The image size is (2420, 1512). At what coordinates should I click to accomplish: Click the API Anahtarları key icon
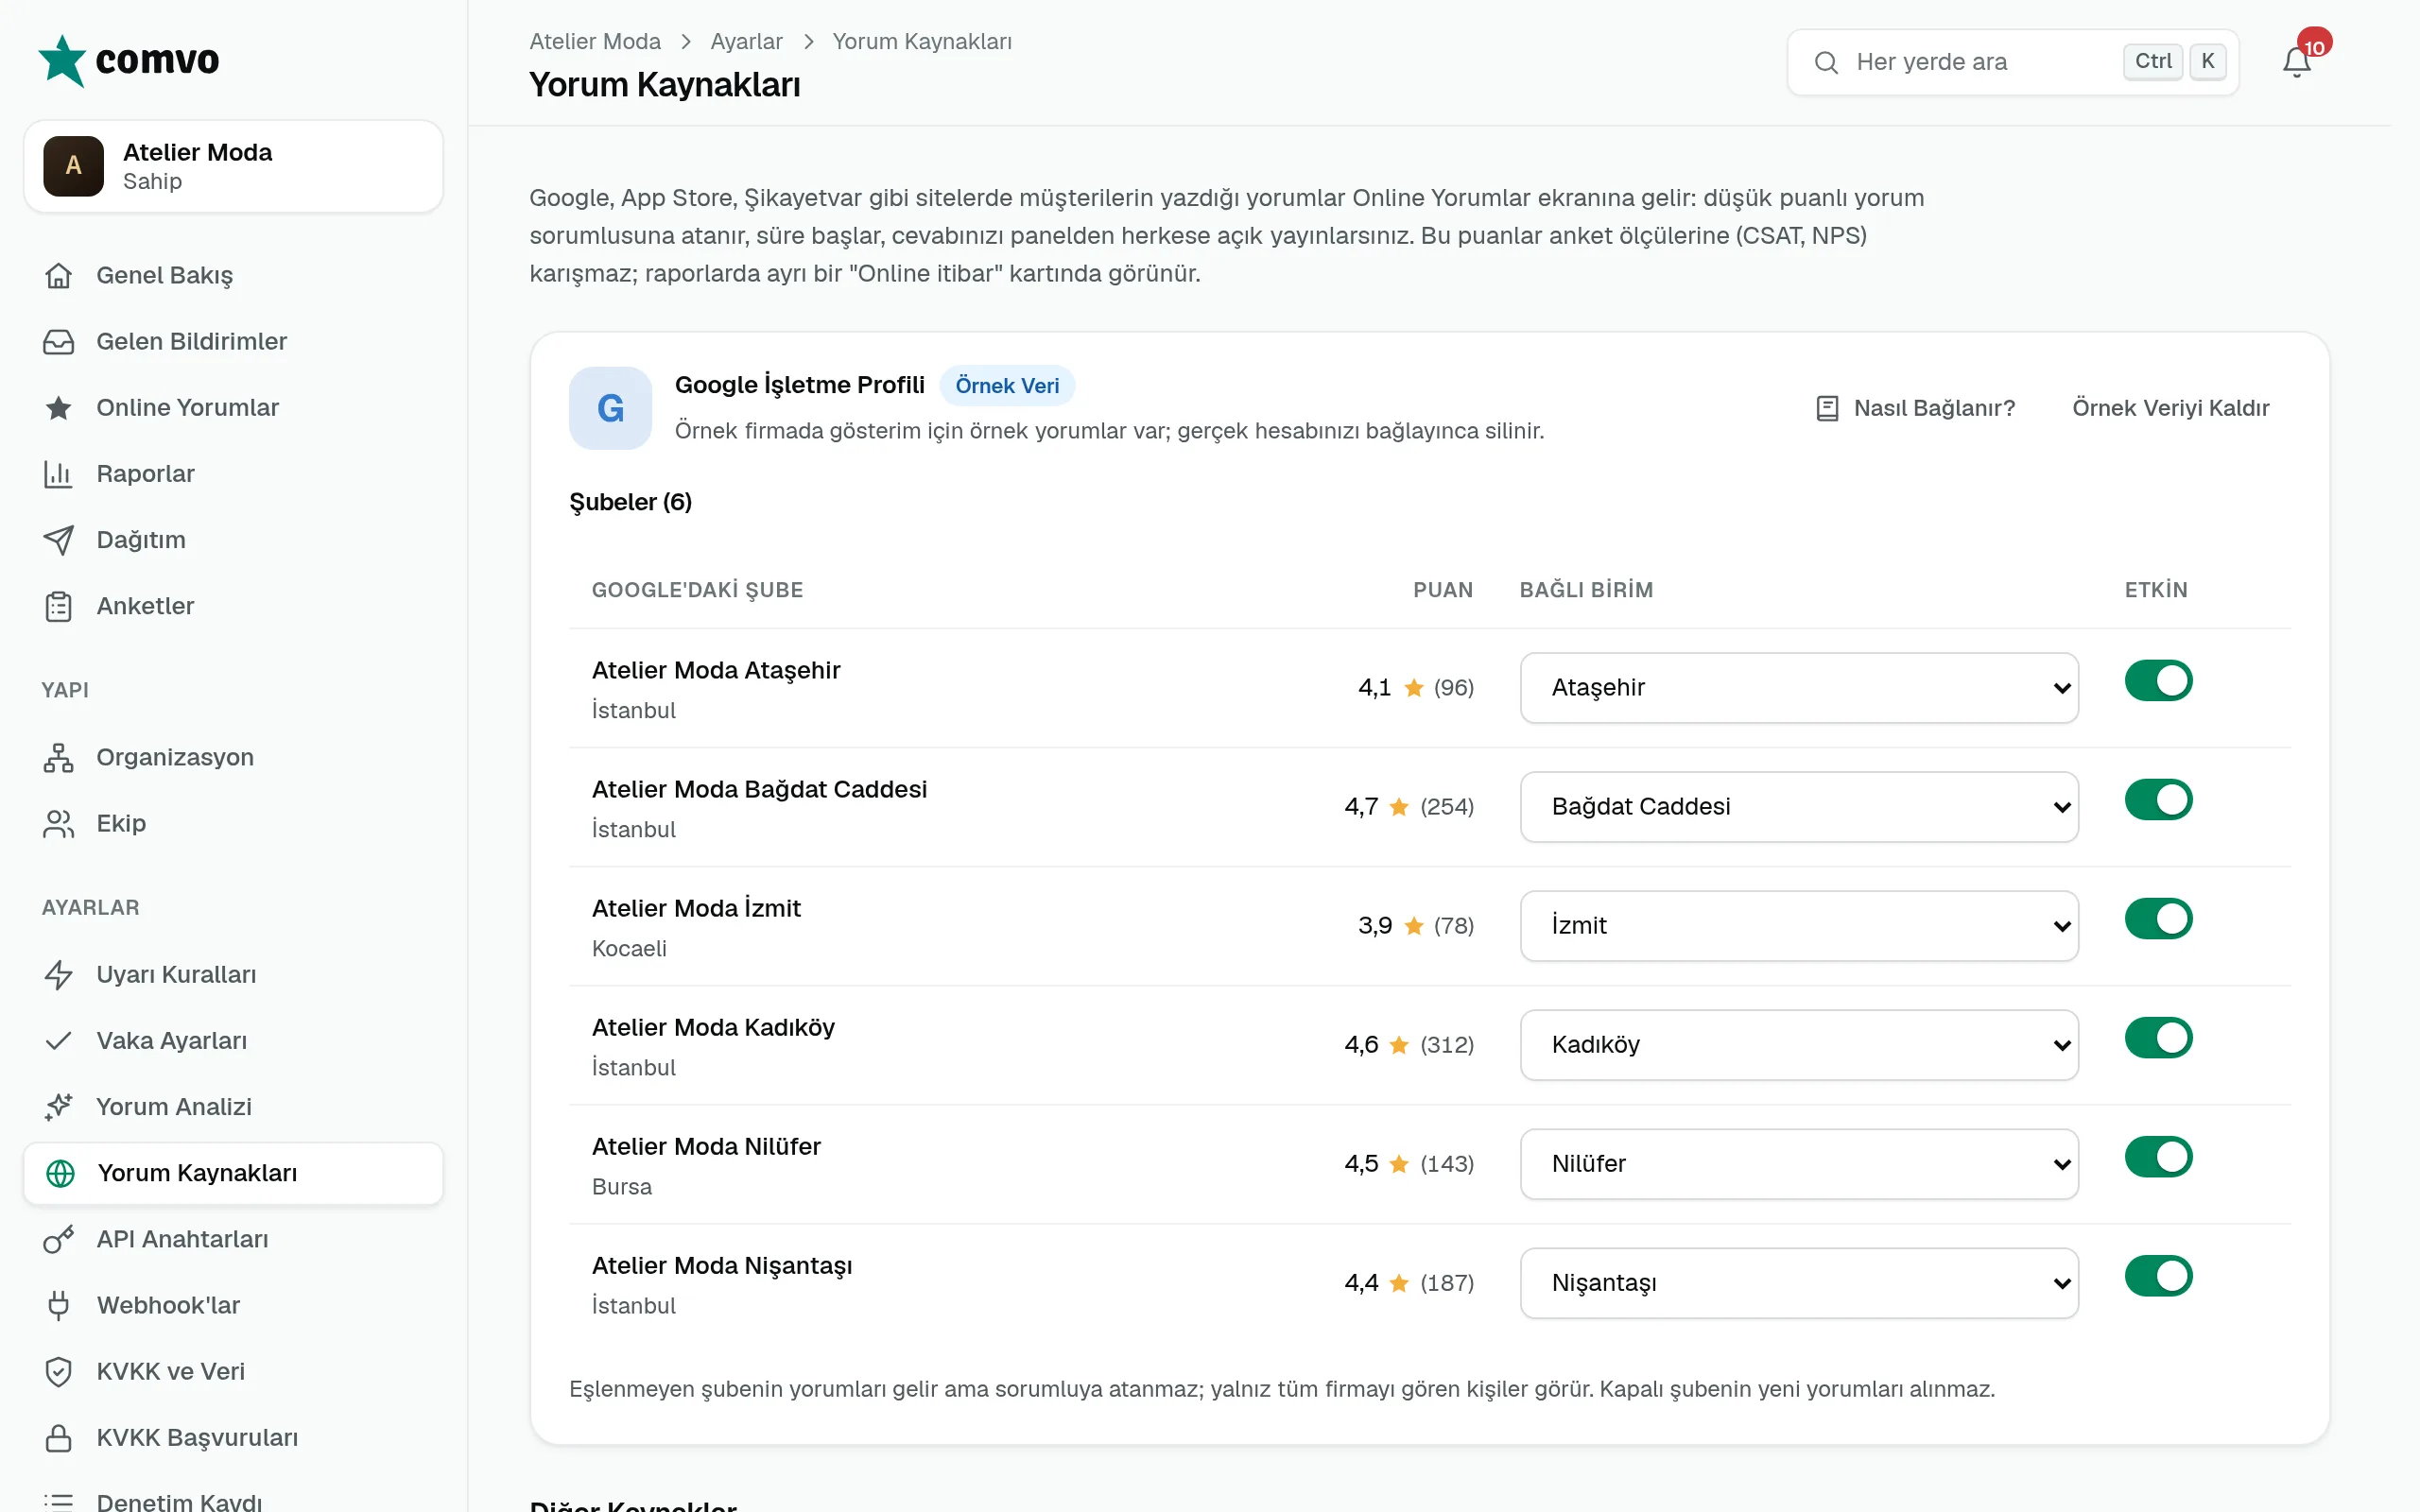pos(59,1239)
